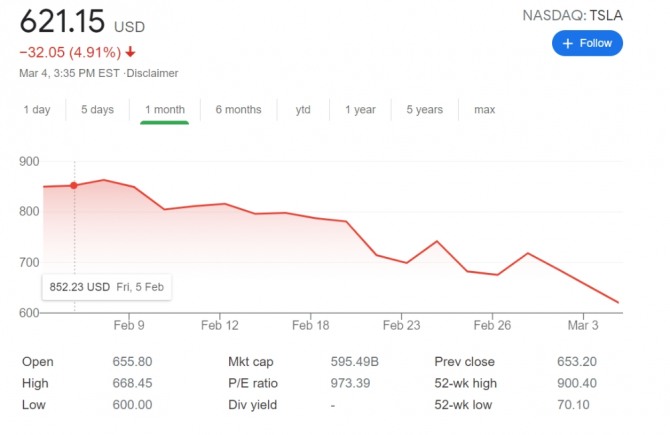Click the Feb 23 label on chart axis

401,325
